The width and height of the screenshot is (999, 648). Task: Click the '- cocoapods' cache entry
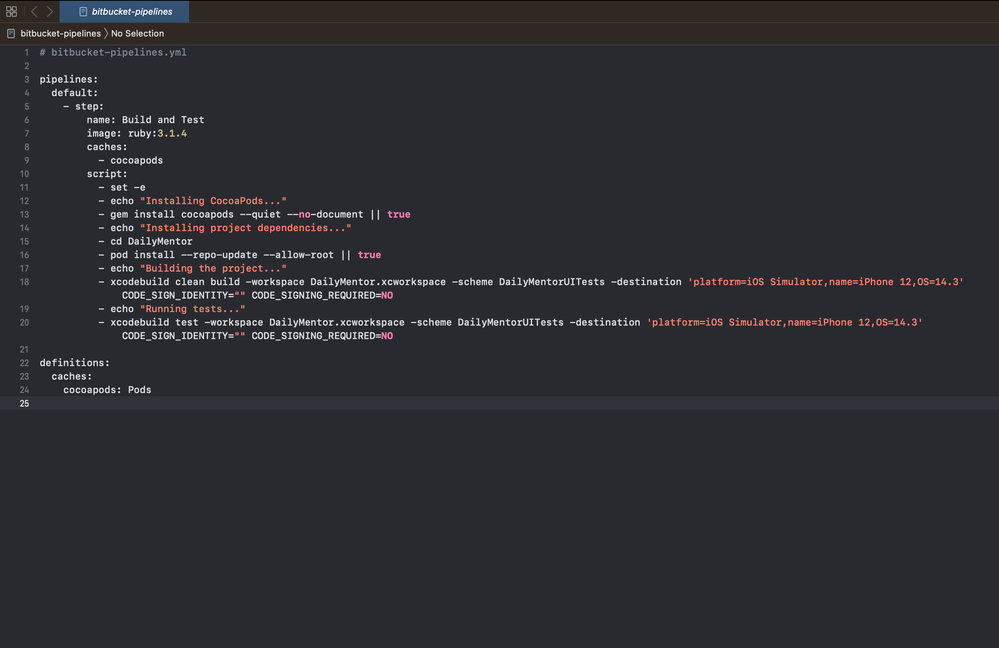pyautogui.click(x=131, y=161)
